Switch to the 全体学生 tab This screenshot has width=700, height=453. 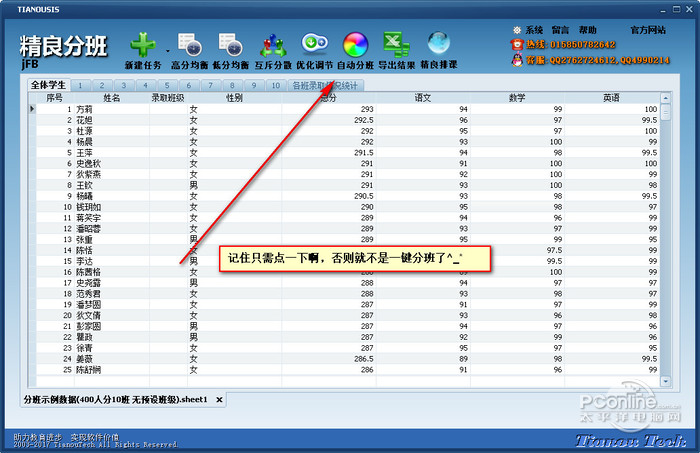coord(48,85)
